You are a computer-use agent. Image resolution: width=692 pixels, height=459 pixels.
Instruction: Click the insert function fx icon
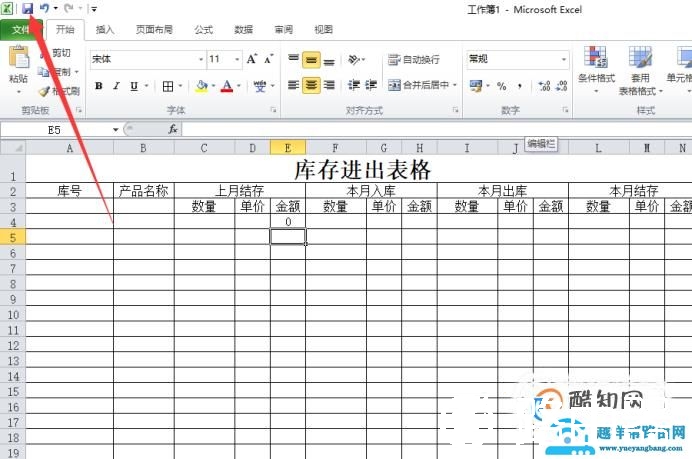[x=173, y=129]
